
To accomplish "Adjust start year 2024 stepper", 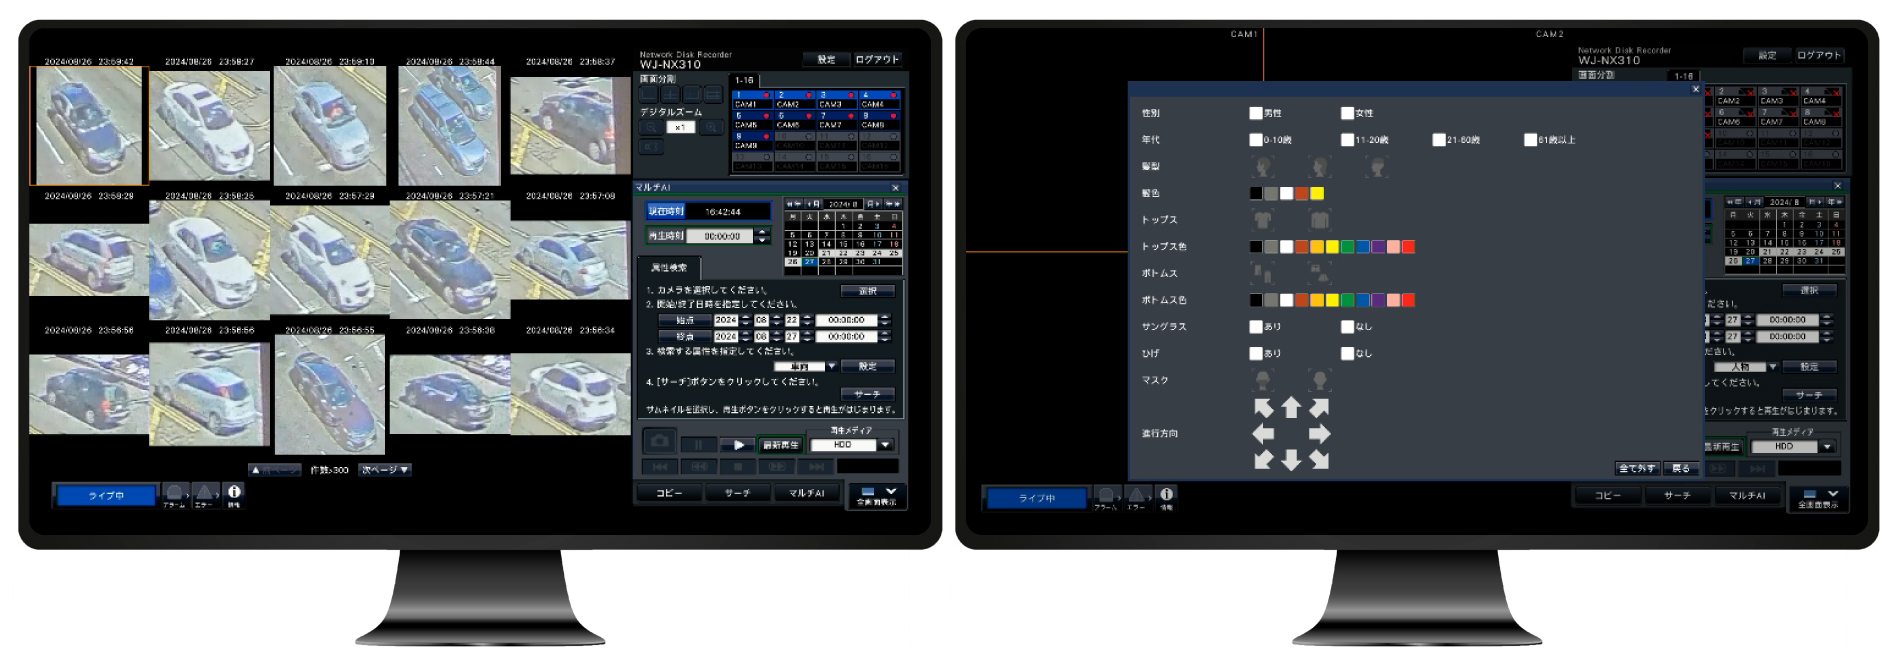I will tap(745, 321).
